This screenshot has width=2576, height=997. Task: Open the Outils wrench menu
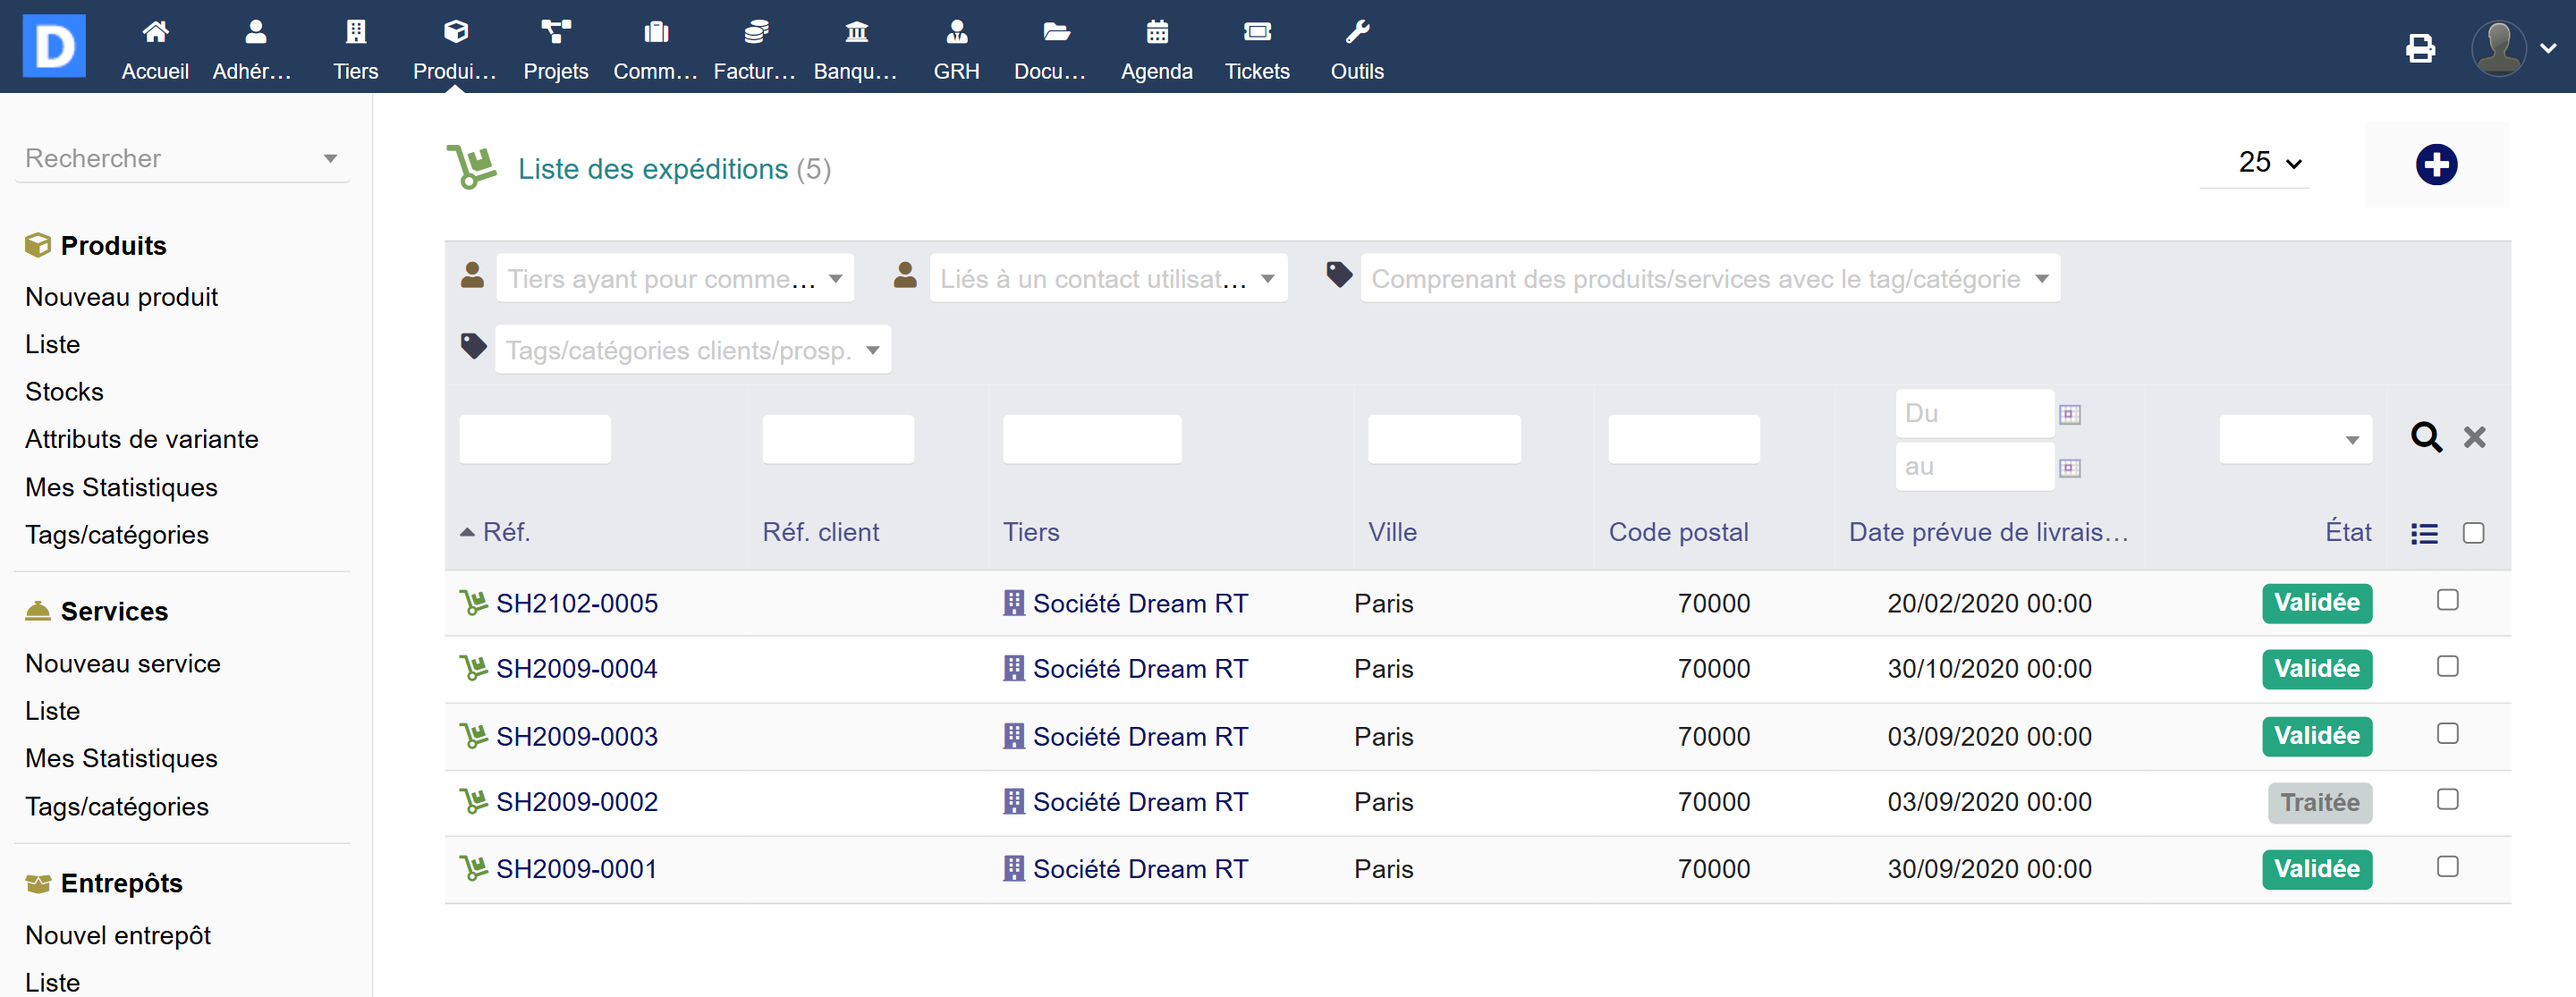[1356, 48]
